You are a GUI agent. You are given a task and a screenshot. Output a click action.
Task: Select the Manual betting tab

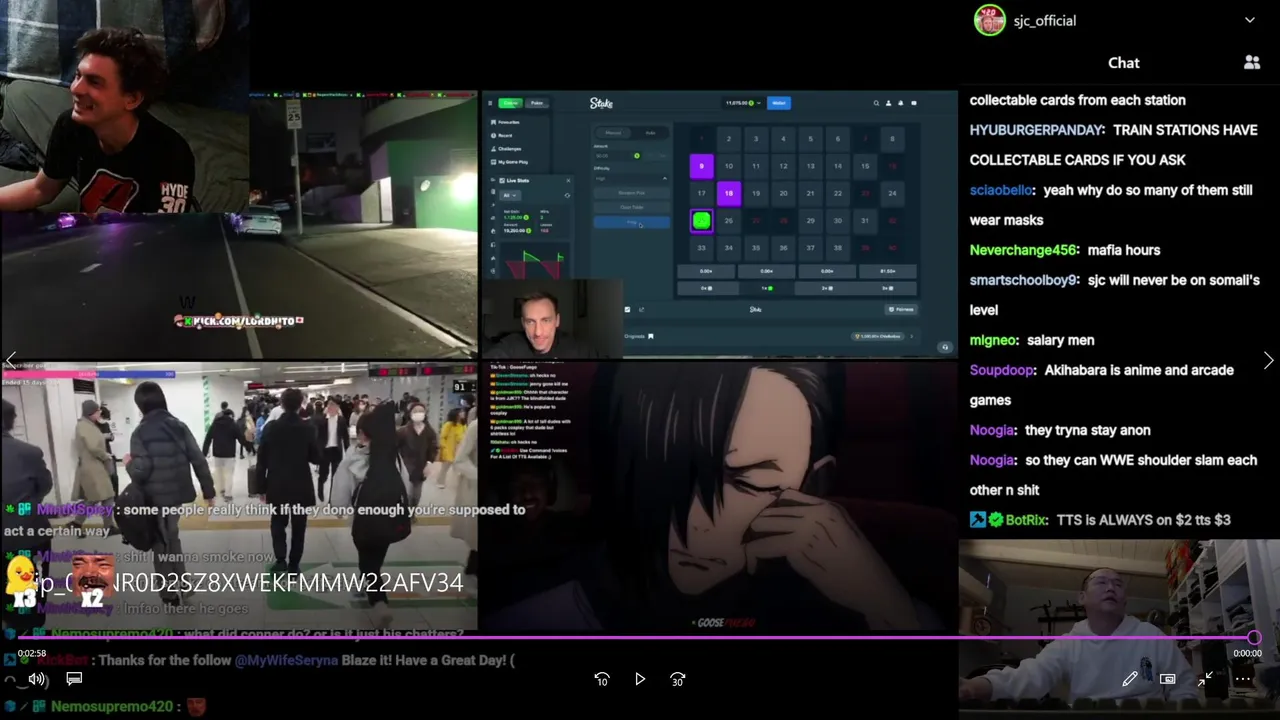[x=613, y=133]
